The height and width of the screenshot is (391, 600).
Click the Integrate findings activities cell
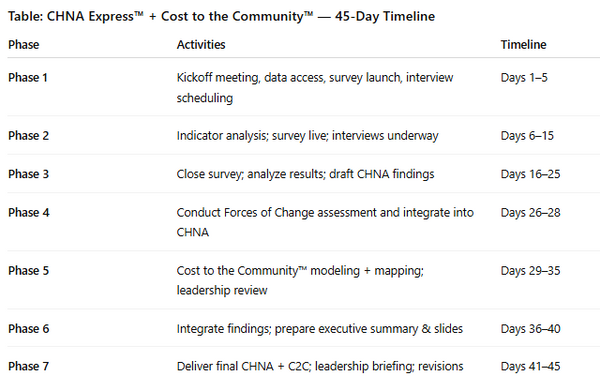click(320, 329)
